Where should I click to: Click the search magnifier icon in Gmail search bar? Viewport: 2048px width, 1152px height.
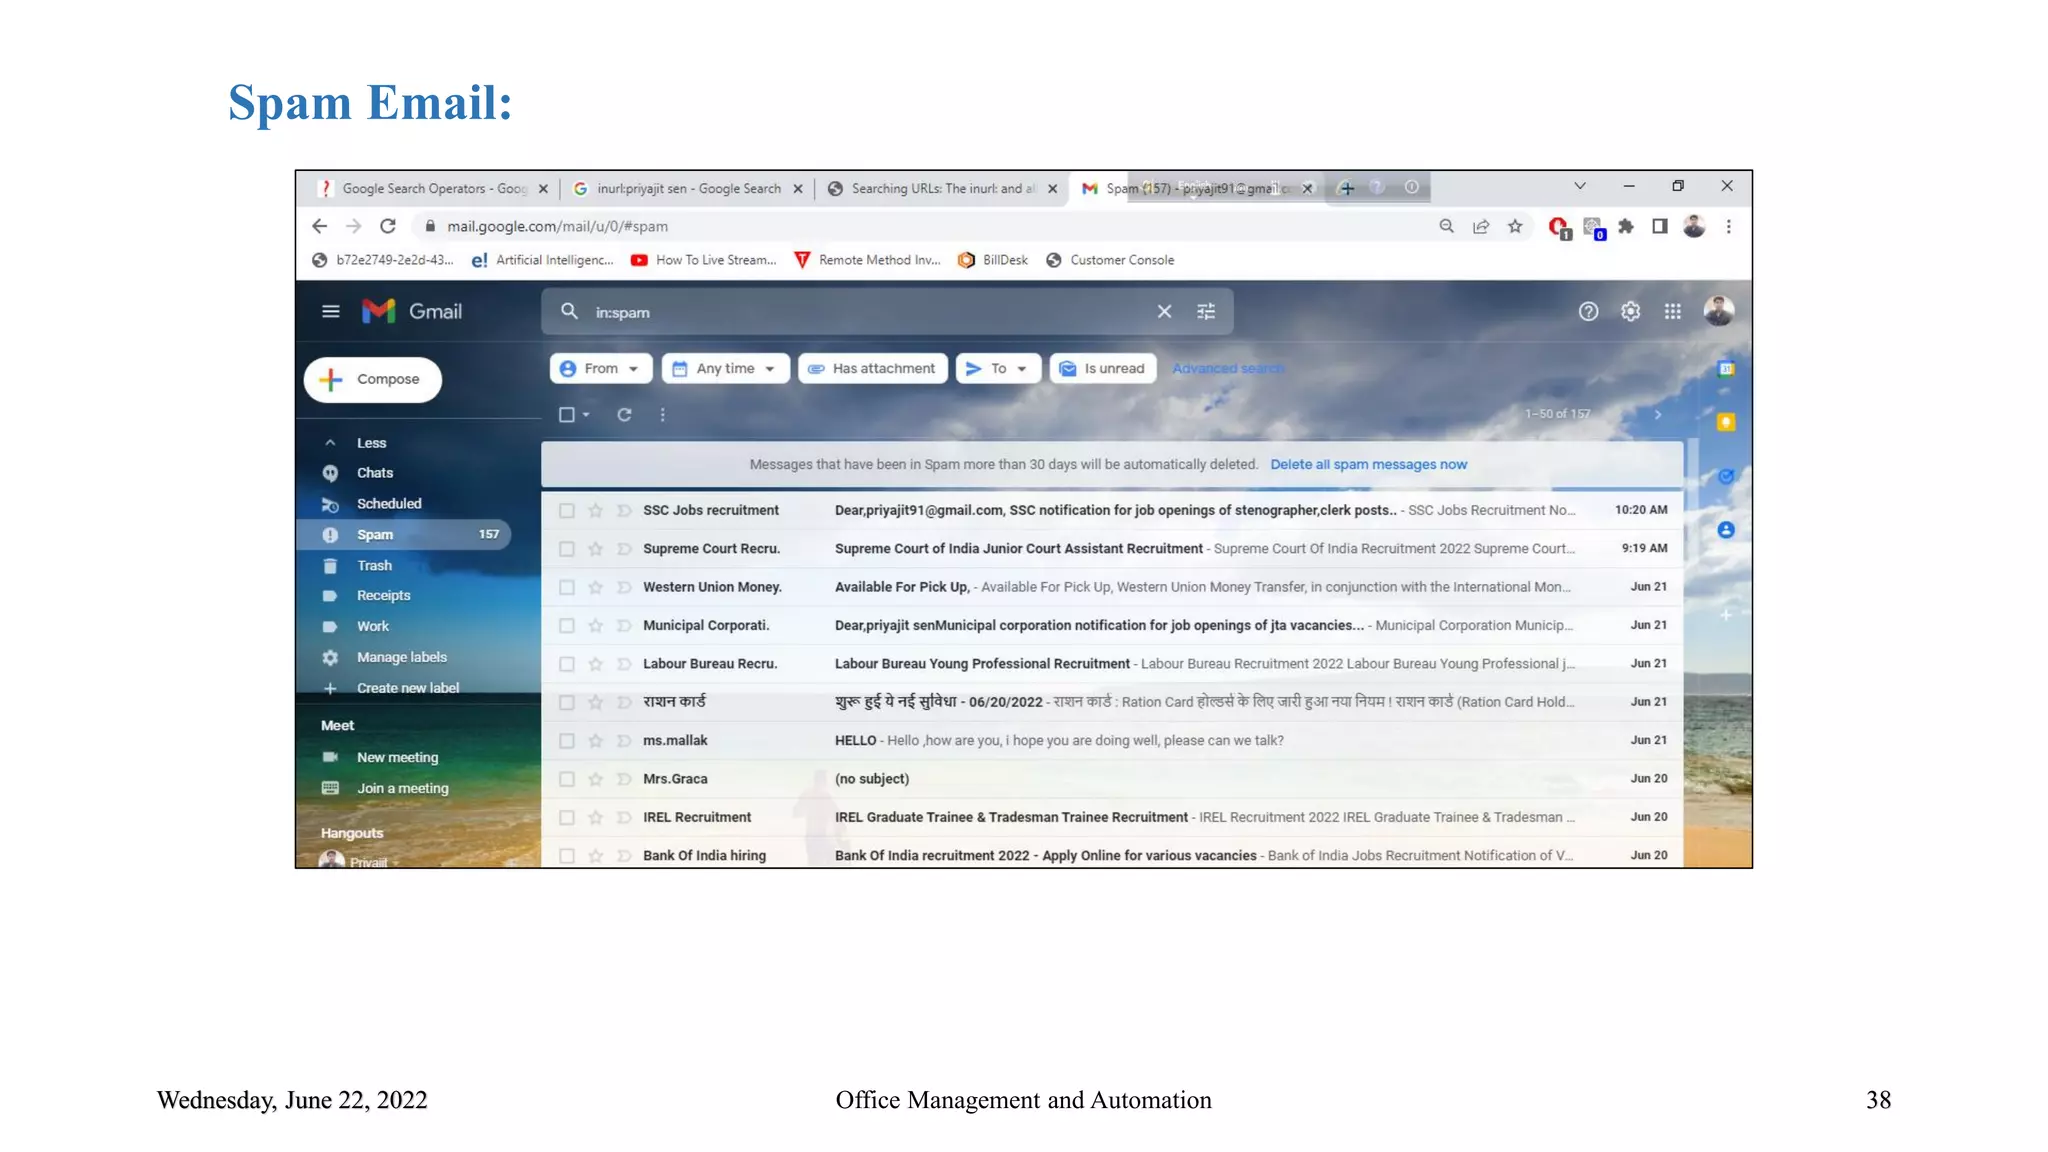pos(569,311)
